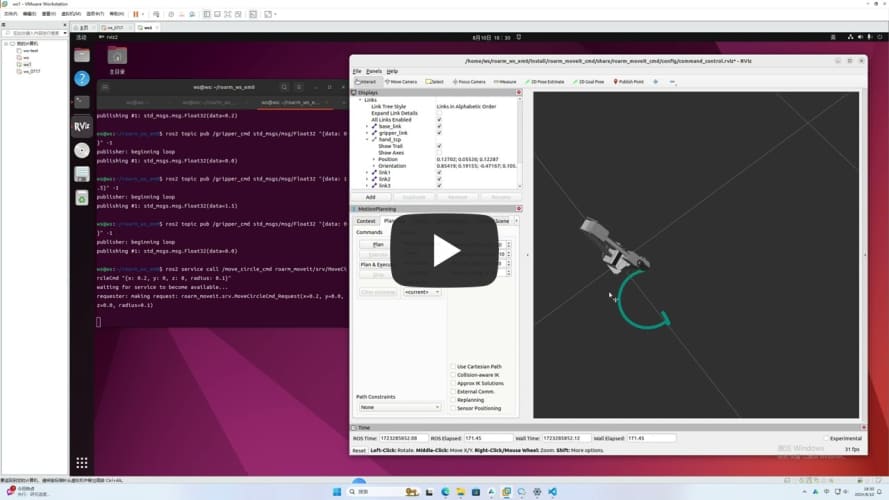Click the Windows Start button on taskbar
Viewport: 889px width, 500px height.
click(337, 491)
